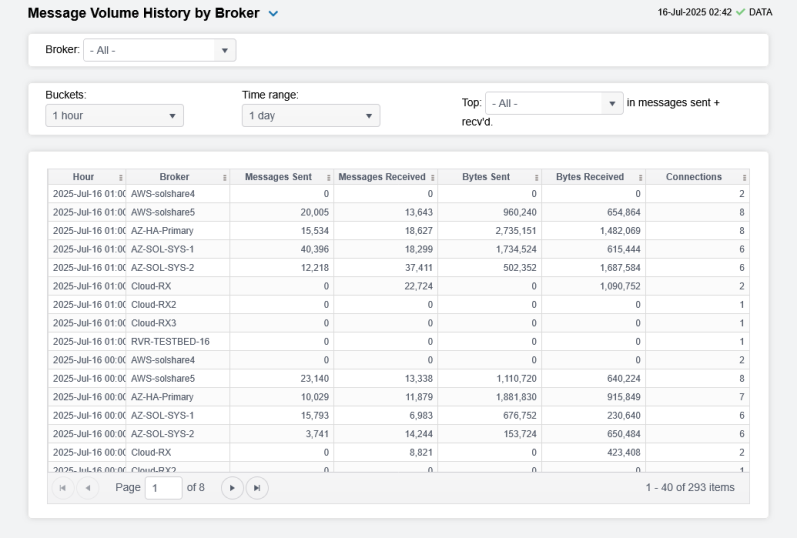Expand the Top messages dropdown

click(x=611, y=103)
